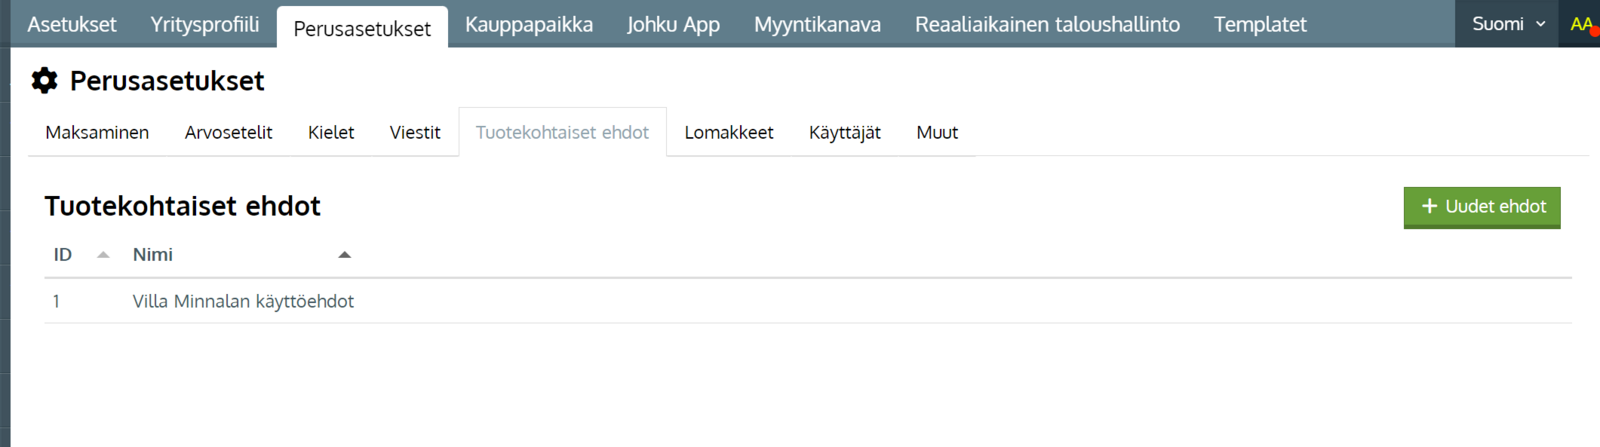The height and width of the screenshot is (447, 1600).
Task: Switch to the Maksaminen tab
Action: click(97, 132)
